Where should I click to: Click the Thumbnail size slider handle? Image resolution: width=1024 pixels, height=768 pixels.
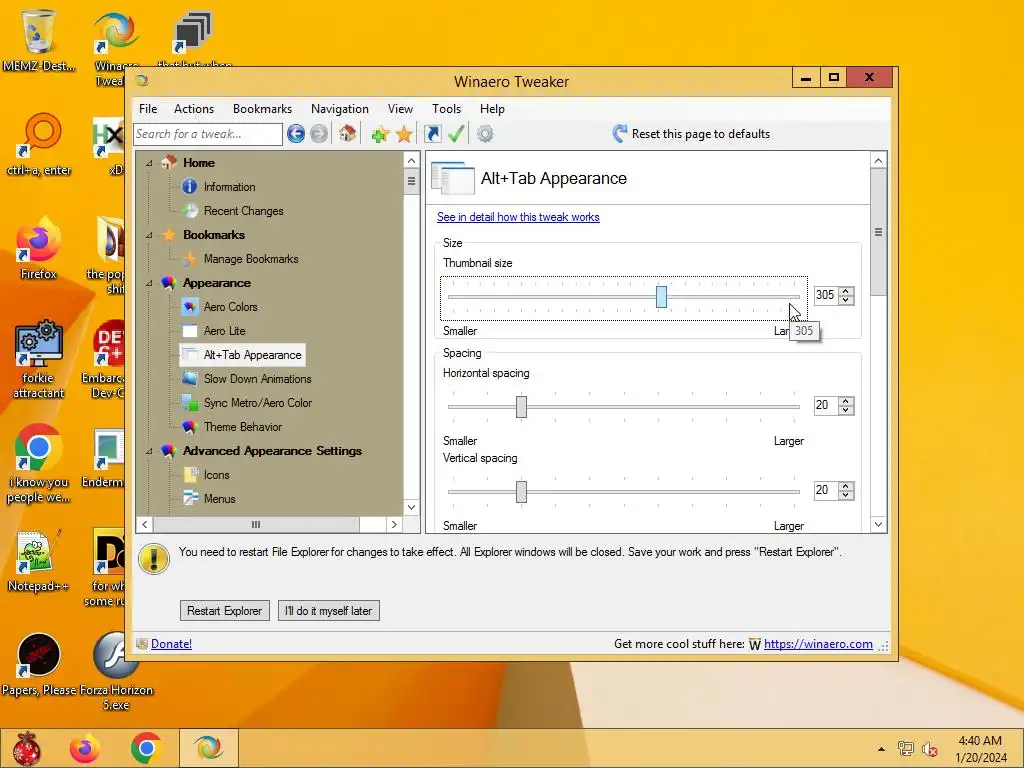(x=662, y=296)
